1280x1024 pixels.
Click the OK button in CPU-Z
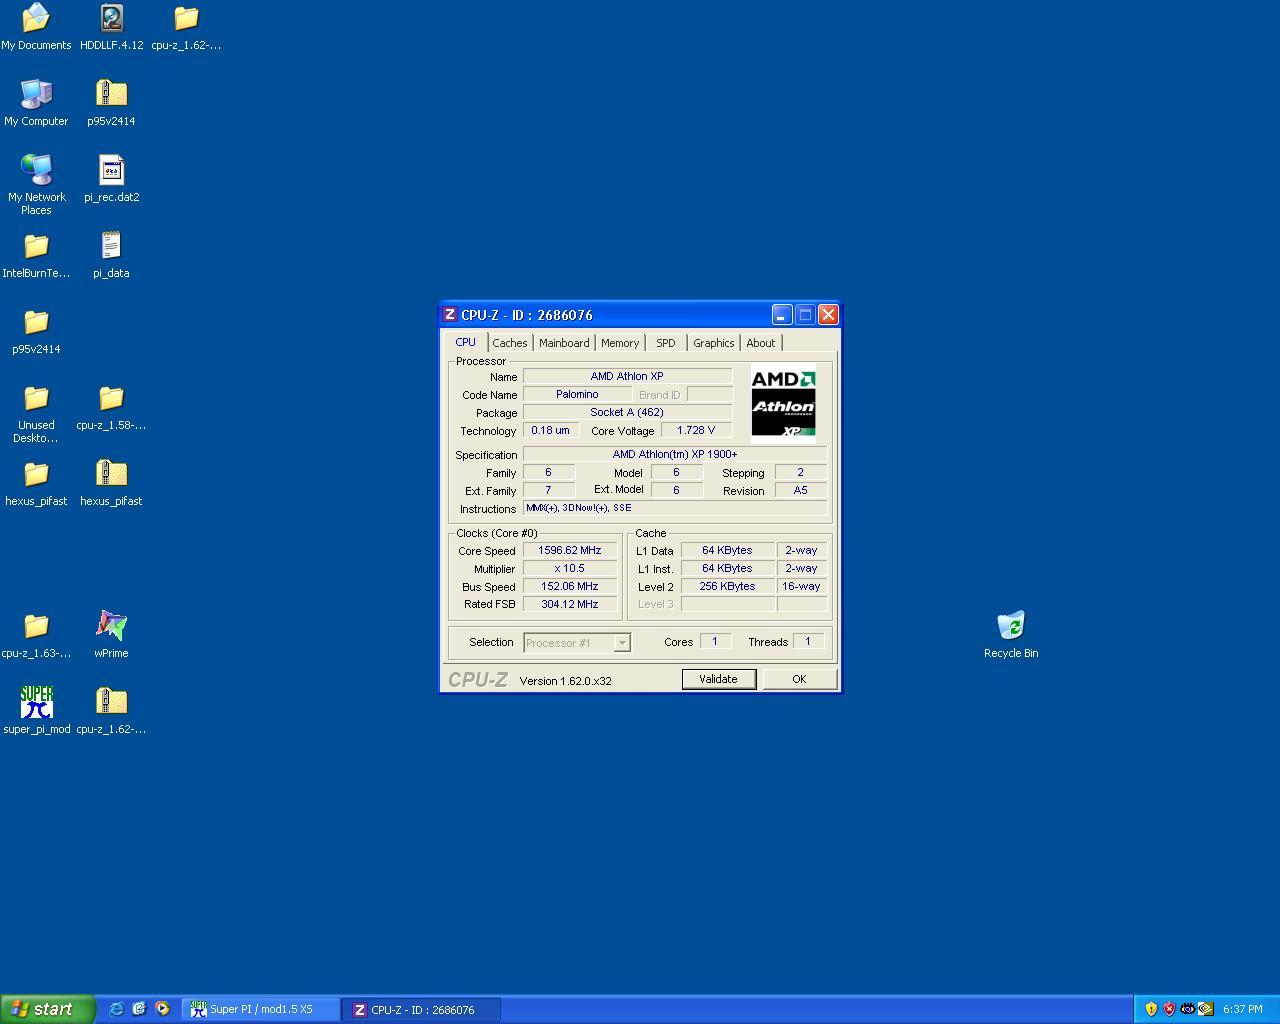[x=799, y=679]
